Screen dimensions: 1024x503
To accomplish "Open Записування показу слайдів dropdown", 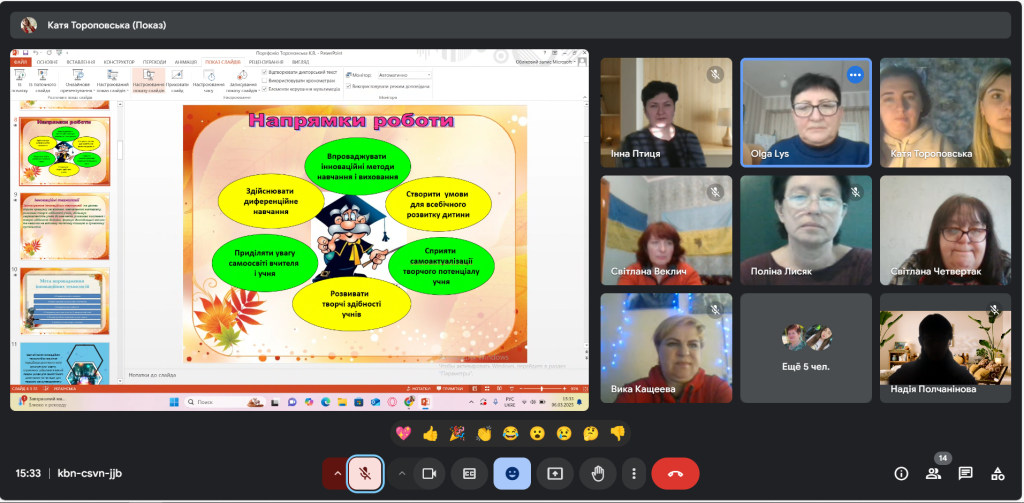I will (x=242, y=80).
